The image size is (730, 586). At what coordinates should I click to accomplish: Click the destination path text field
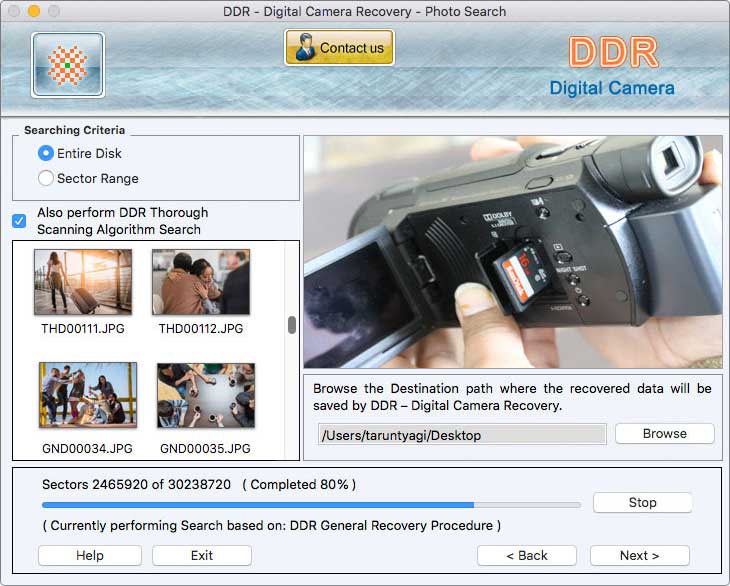461,435
